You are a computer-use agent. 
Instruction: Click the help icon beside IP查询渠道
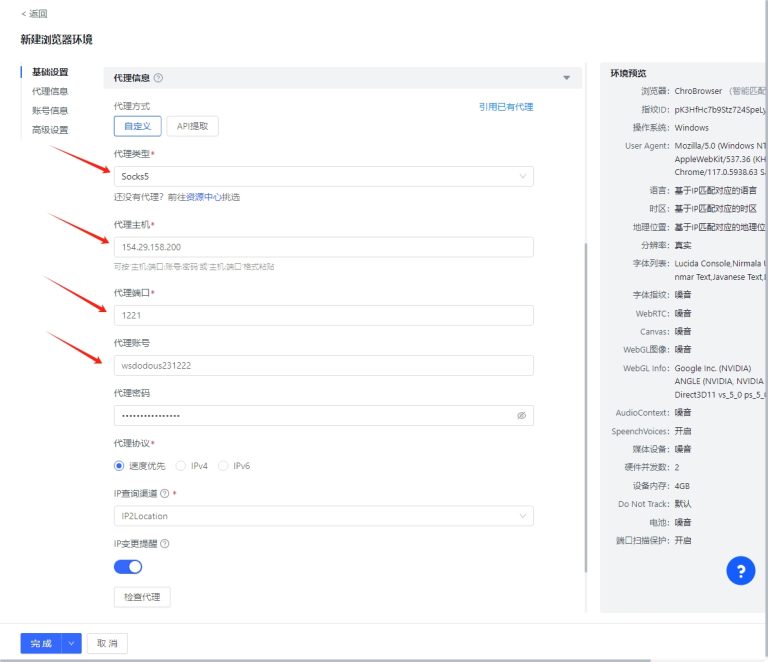[x=164, y=493]
